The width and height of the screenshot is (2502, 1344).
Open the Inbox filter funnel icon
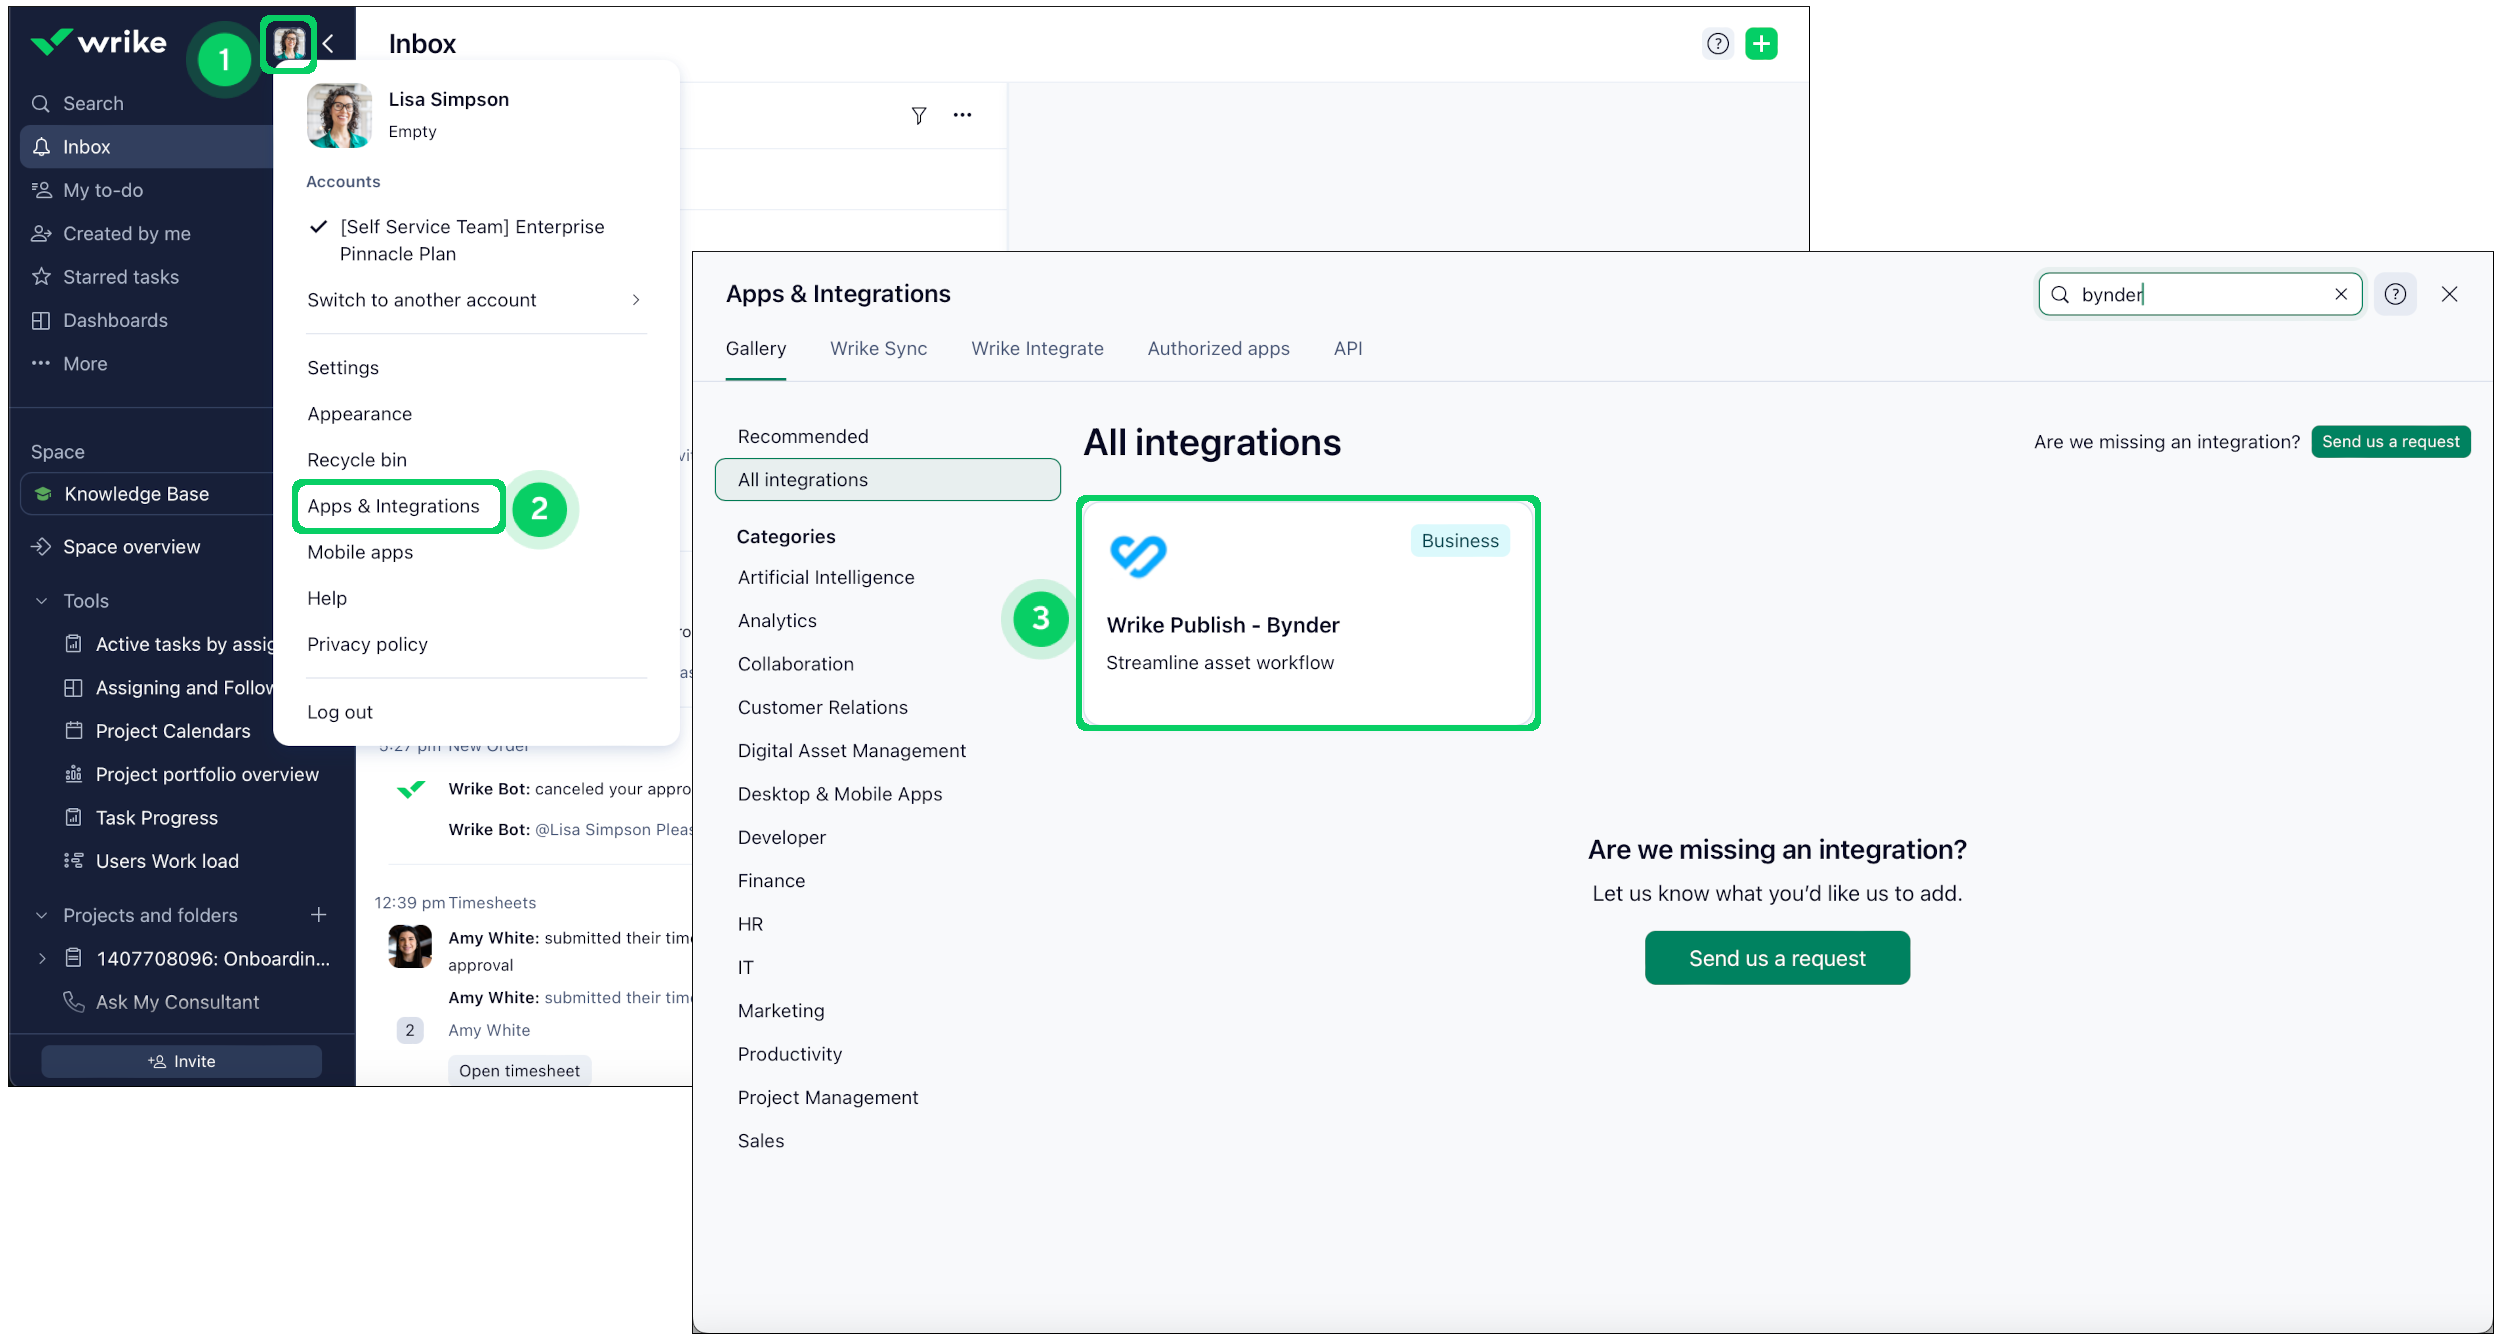click(919, 115)
